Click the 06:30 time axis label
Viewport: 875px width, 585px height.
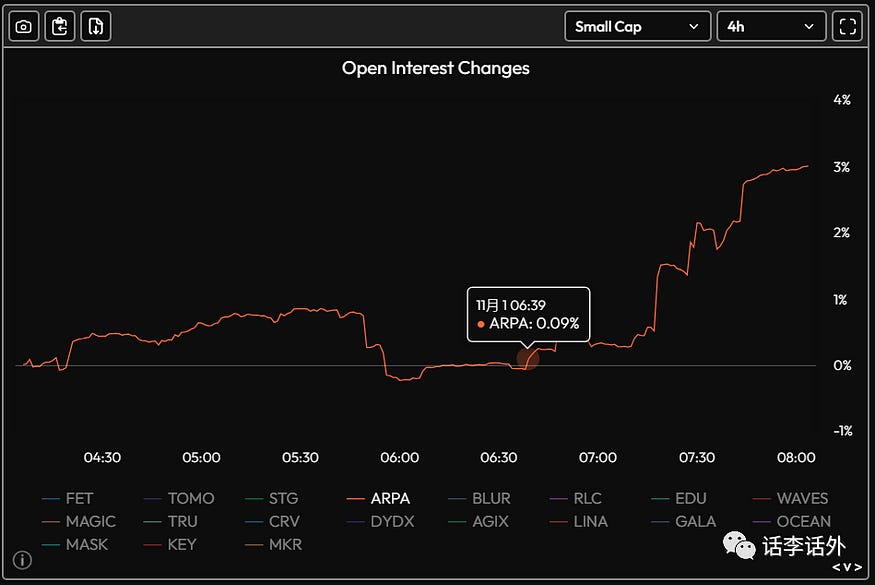coord(499,458)
